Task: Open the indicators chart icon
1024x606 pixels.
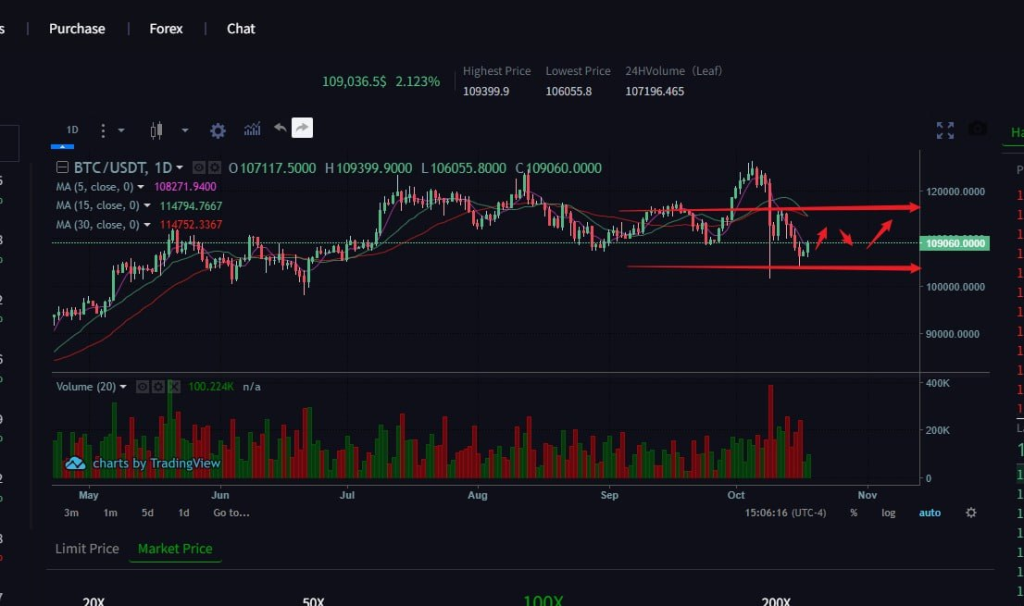Action: (x=252, y=129)
